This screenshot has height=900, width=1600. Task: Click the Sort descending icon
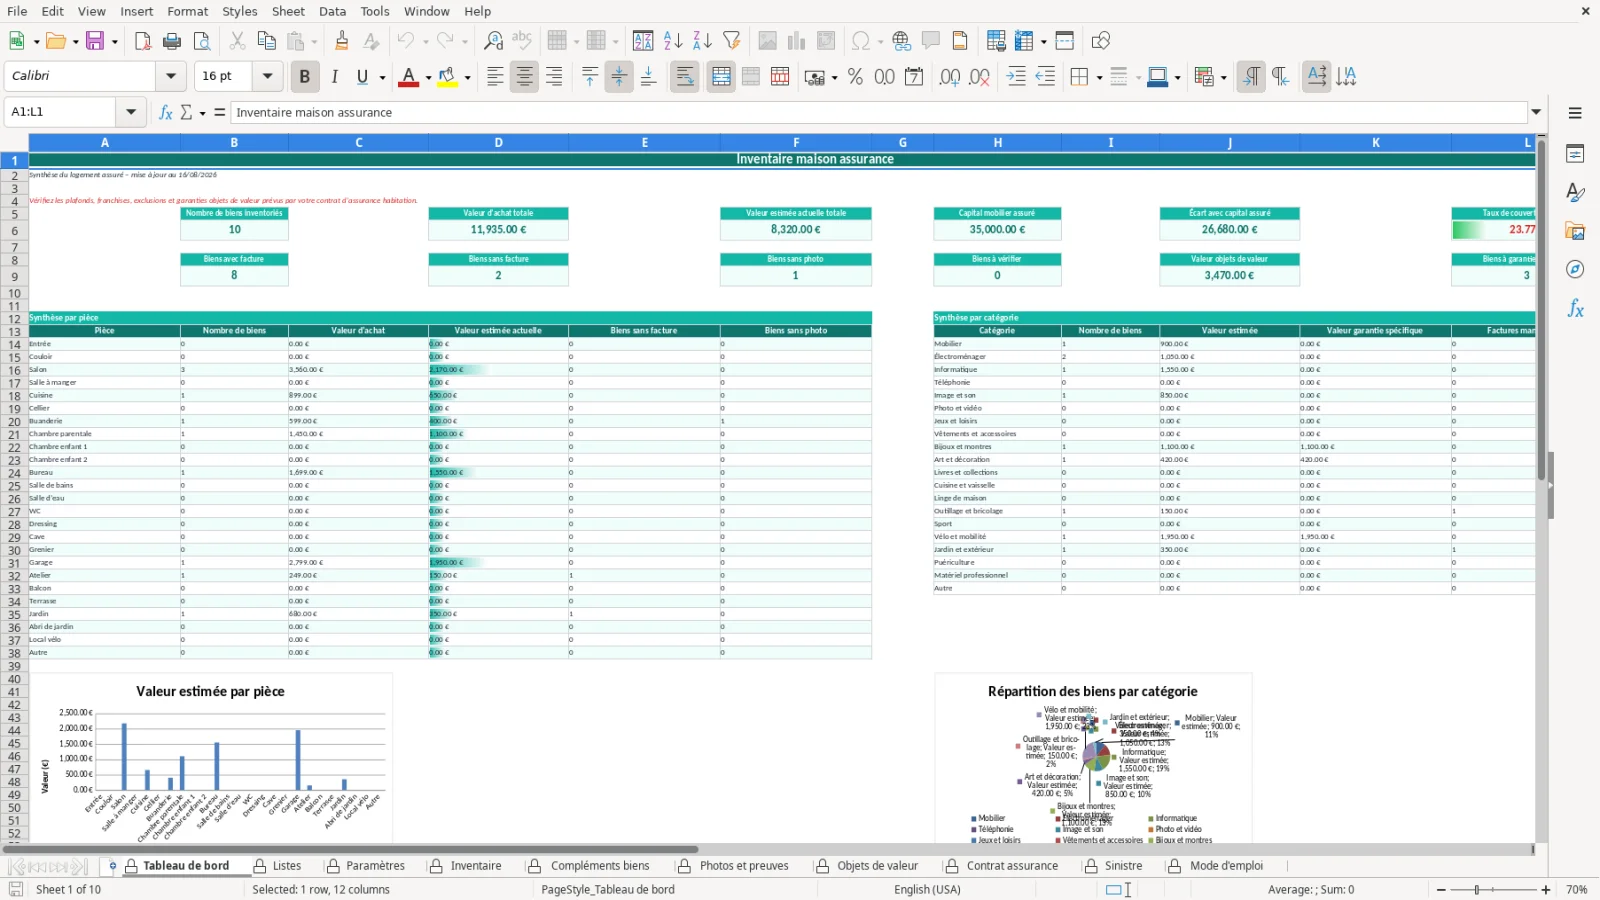702,41
